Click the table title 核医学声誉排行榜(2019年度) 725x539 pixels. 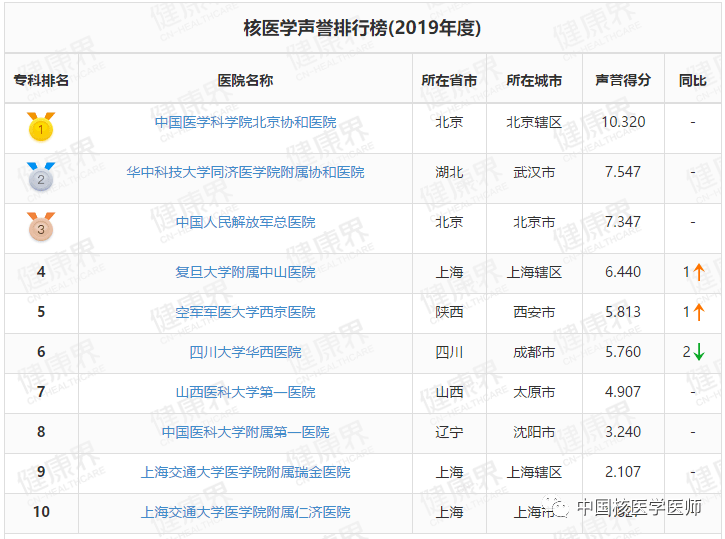pyautogui.click(x=362, y=28)
